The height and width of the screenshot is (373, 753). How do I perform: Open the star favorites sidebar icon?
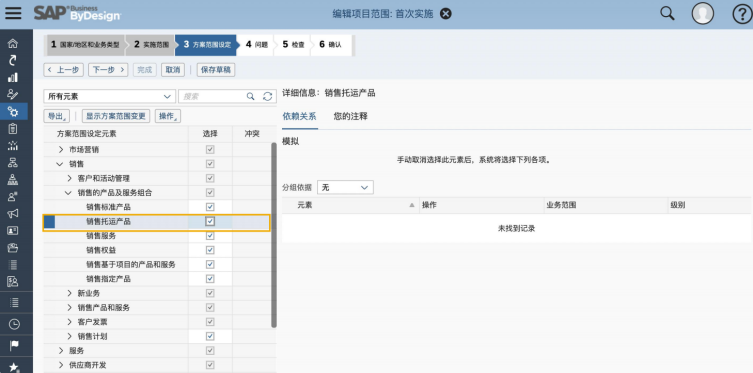coord(14,367)
